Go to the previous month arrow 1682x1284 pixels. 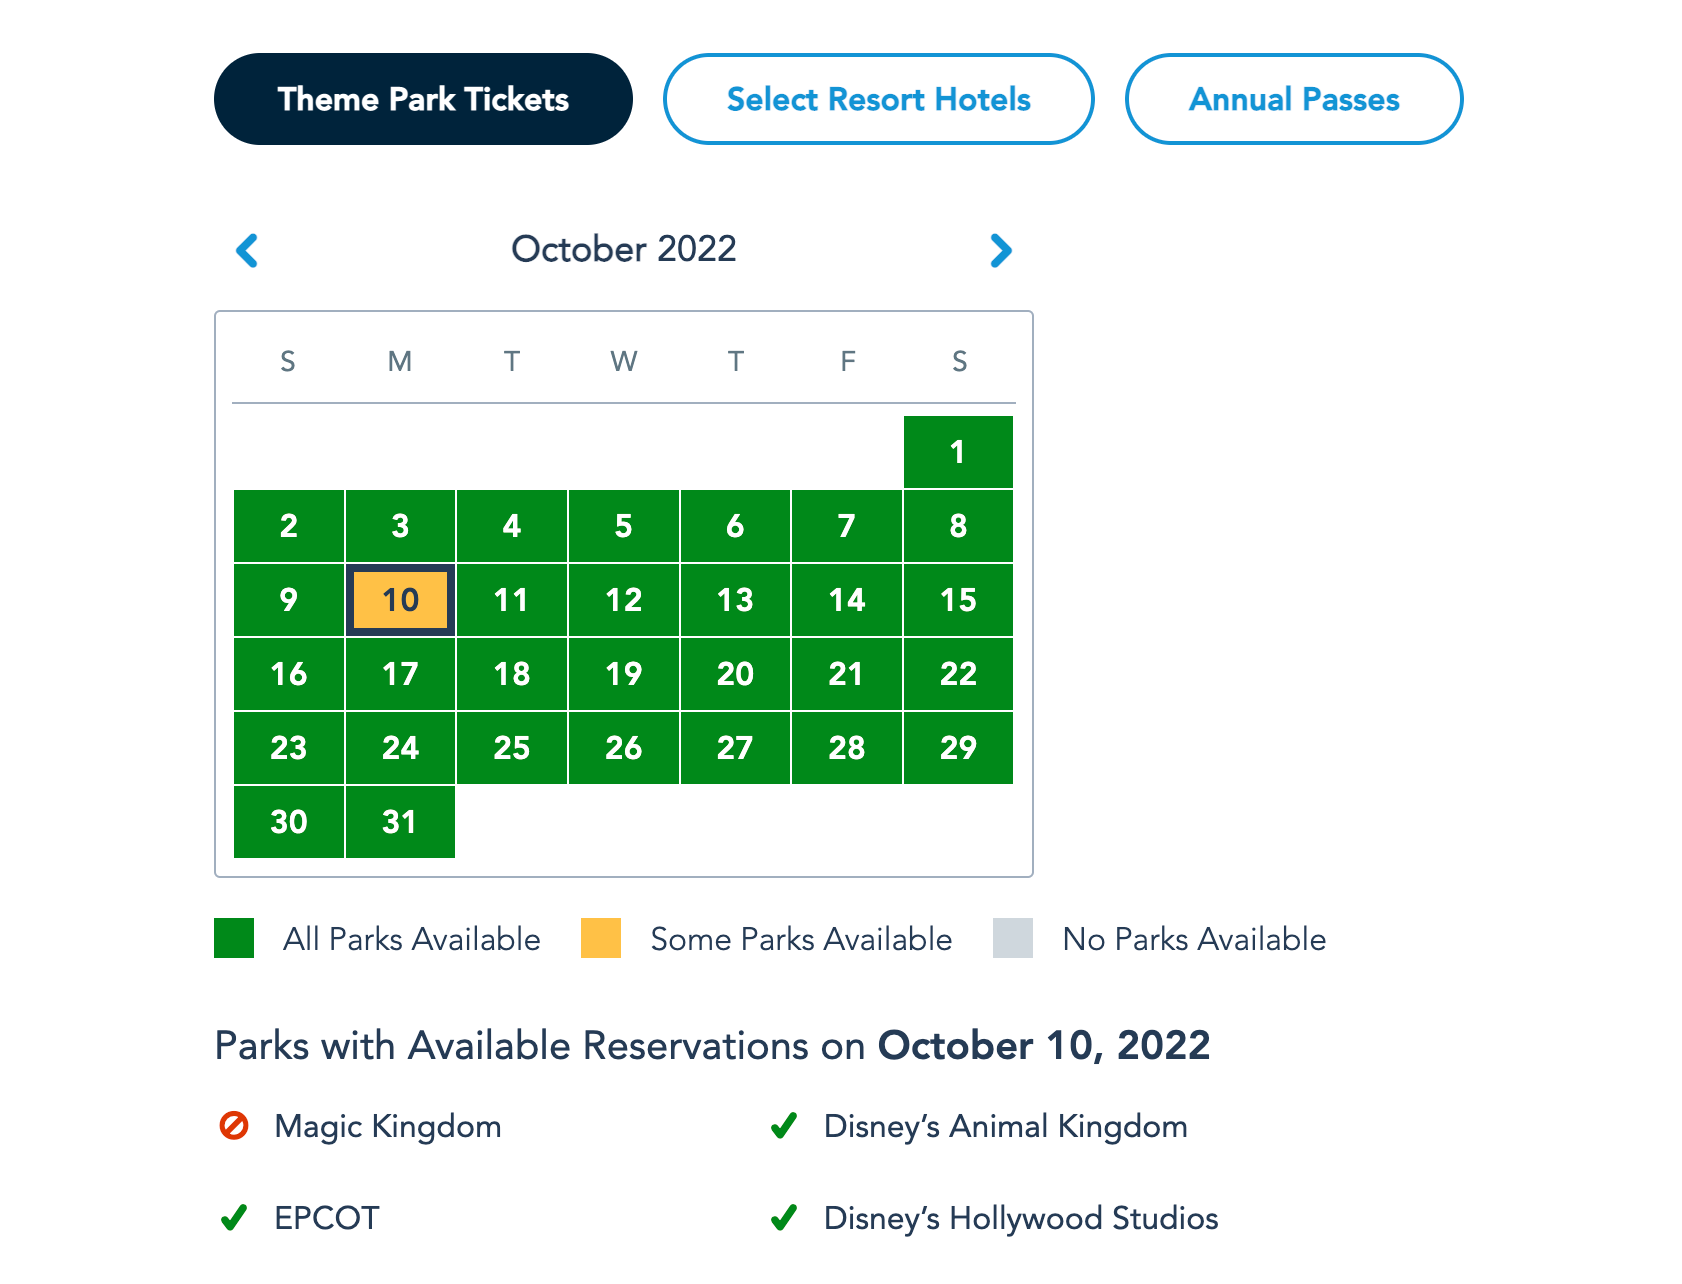247,250
